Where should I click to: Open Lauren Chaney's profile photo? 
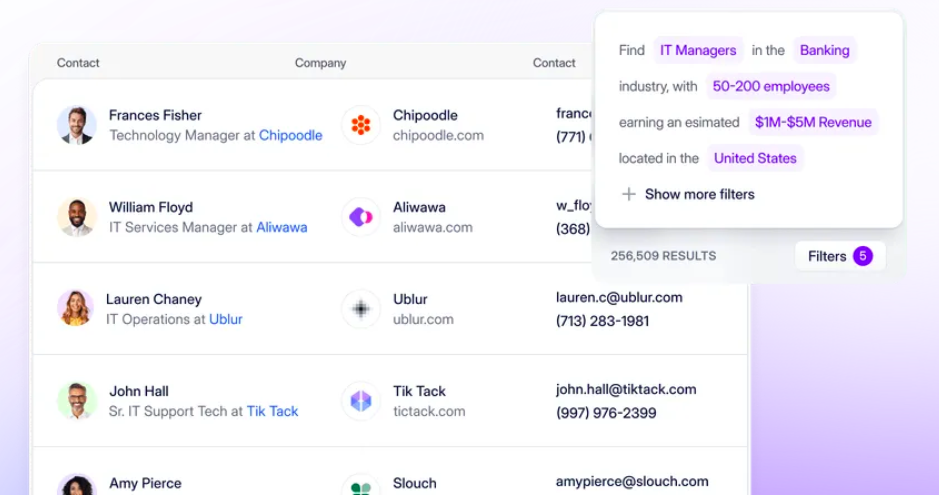pyautogui.click(x=75, y=309)
